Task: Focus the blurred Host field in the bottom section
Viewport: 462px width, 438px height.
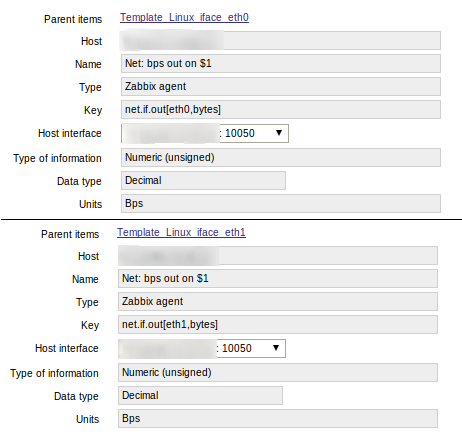Action: pyautogui.click(x=278, y=256)
